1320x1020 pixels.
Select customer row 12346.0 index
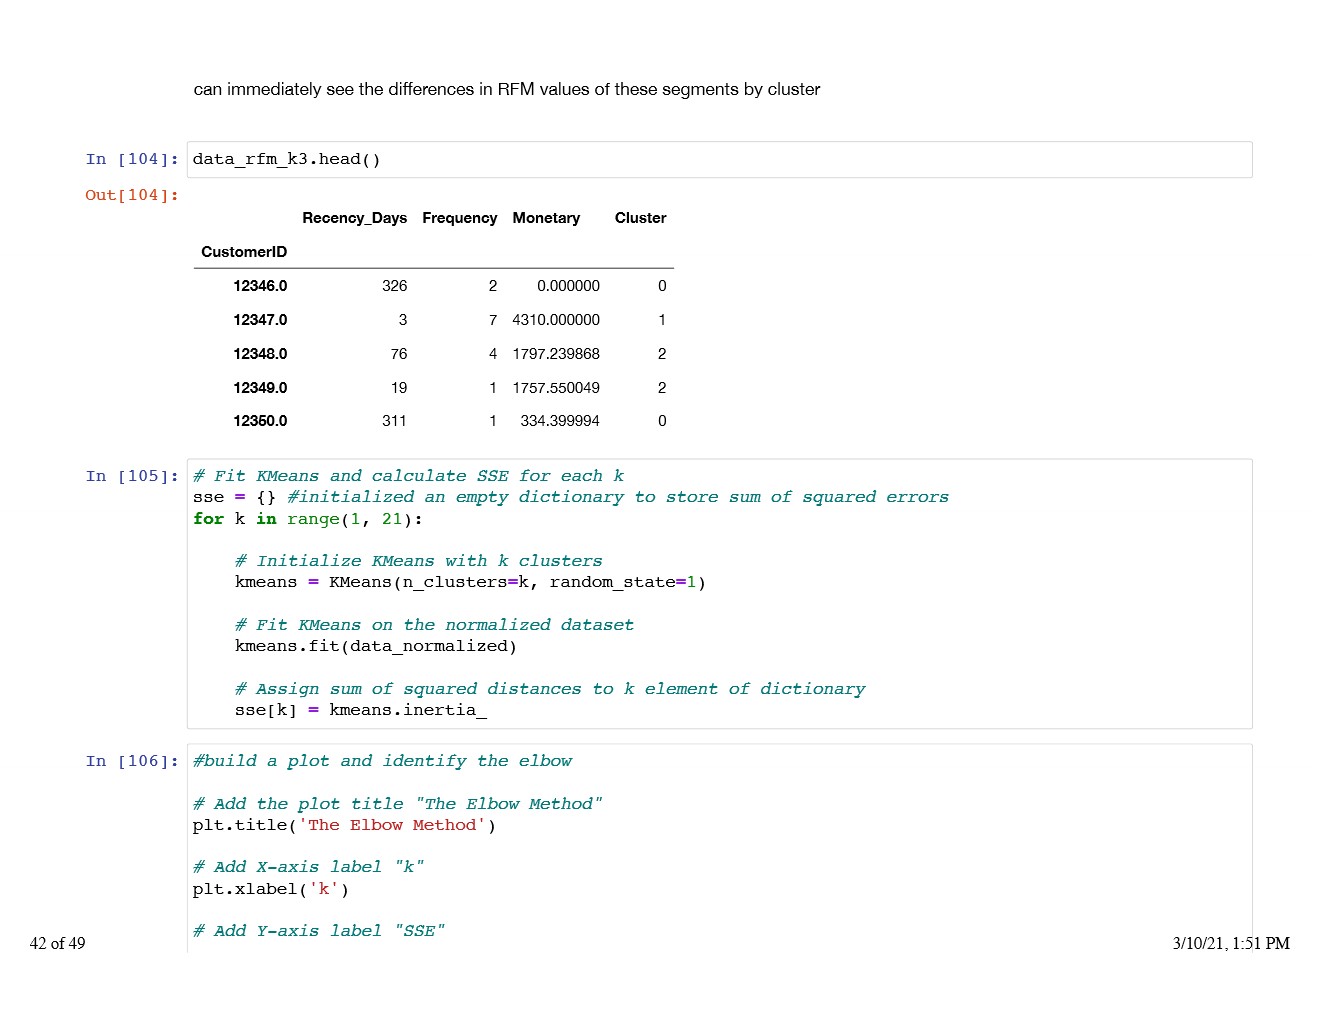260,286
